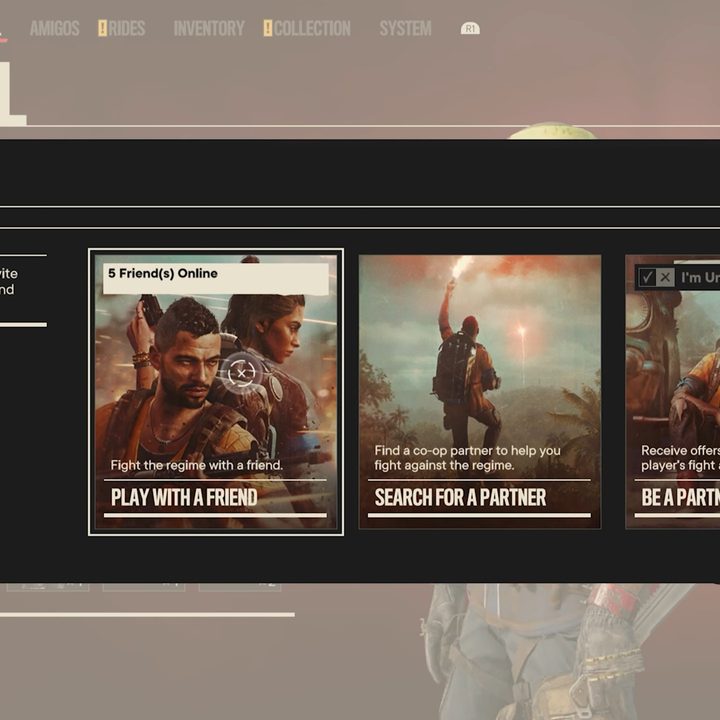Click 'Fight the regime with a friend.' text
This screenshot has height=720, width=720.
pyautogui.click(x=197, y=465)
